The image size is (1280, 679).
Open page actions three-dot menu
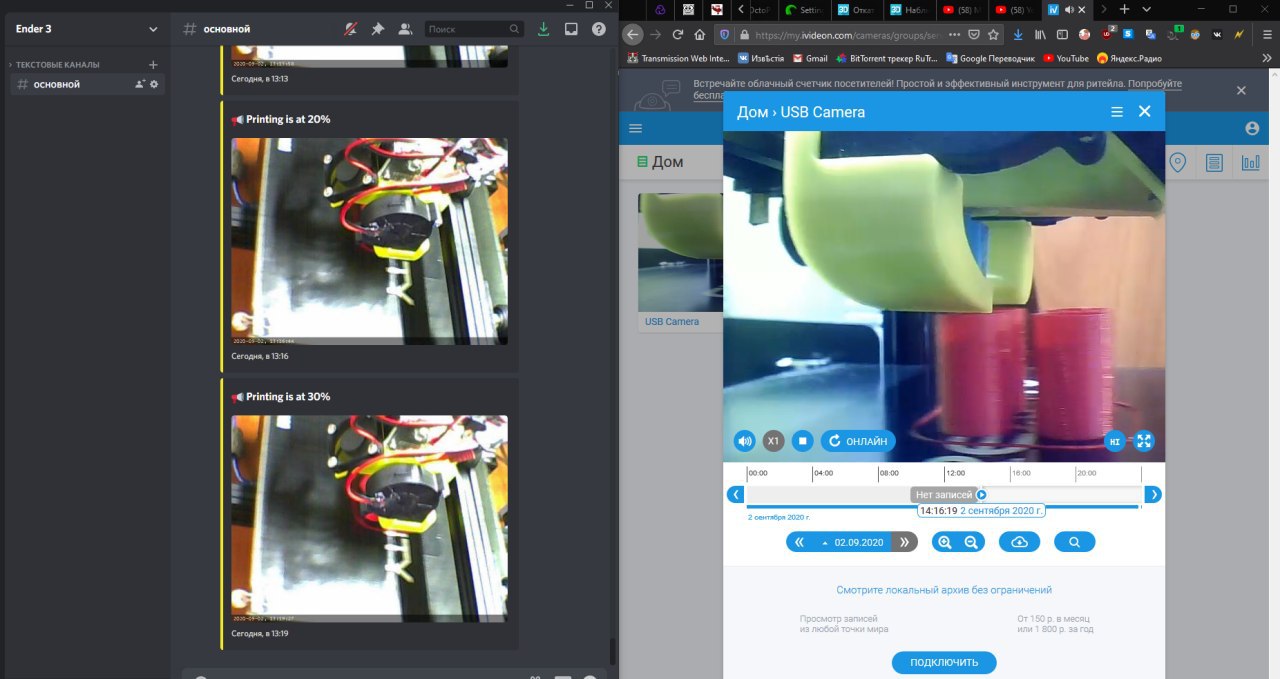click(x=953, y=34)
